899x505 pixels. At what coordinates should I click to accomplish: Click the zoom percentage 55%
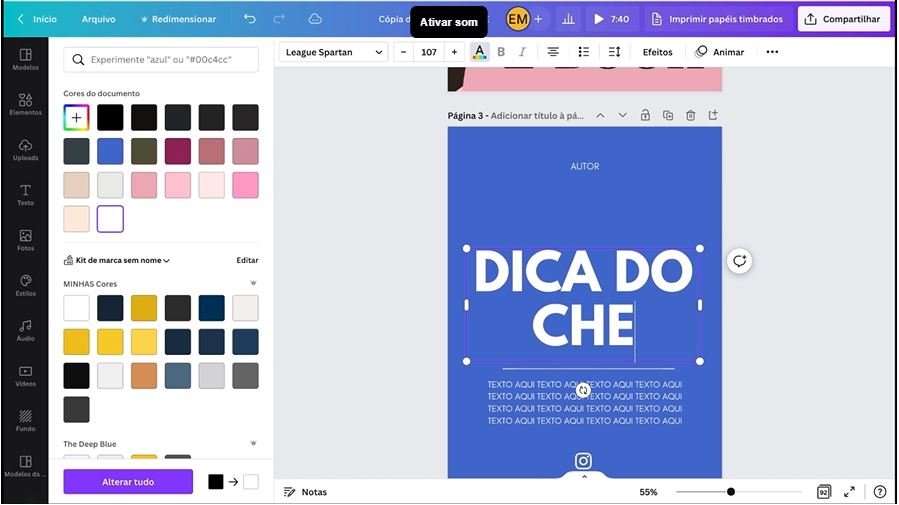pyautogui.click(x=648, y=492)
